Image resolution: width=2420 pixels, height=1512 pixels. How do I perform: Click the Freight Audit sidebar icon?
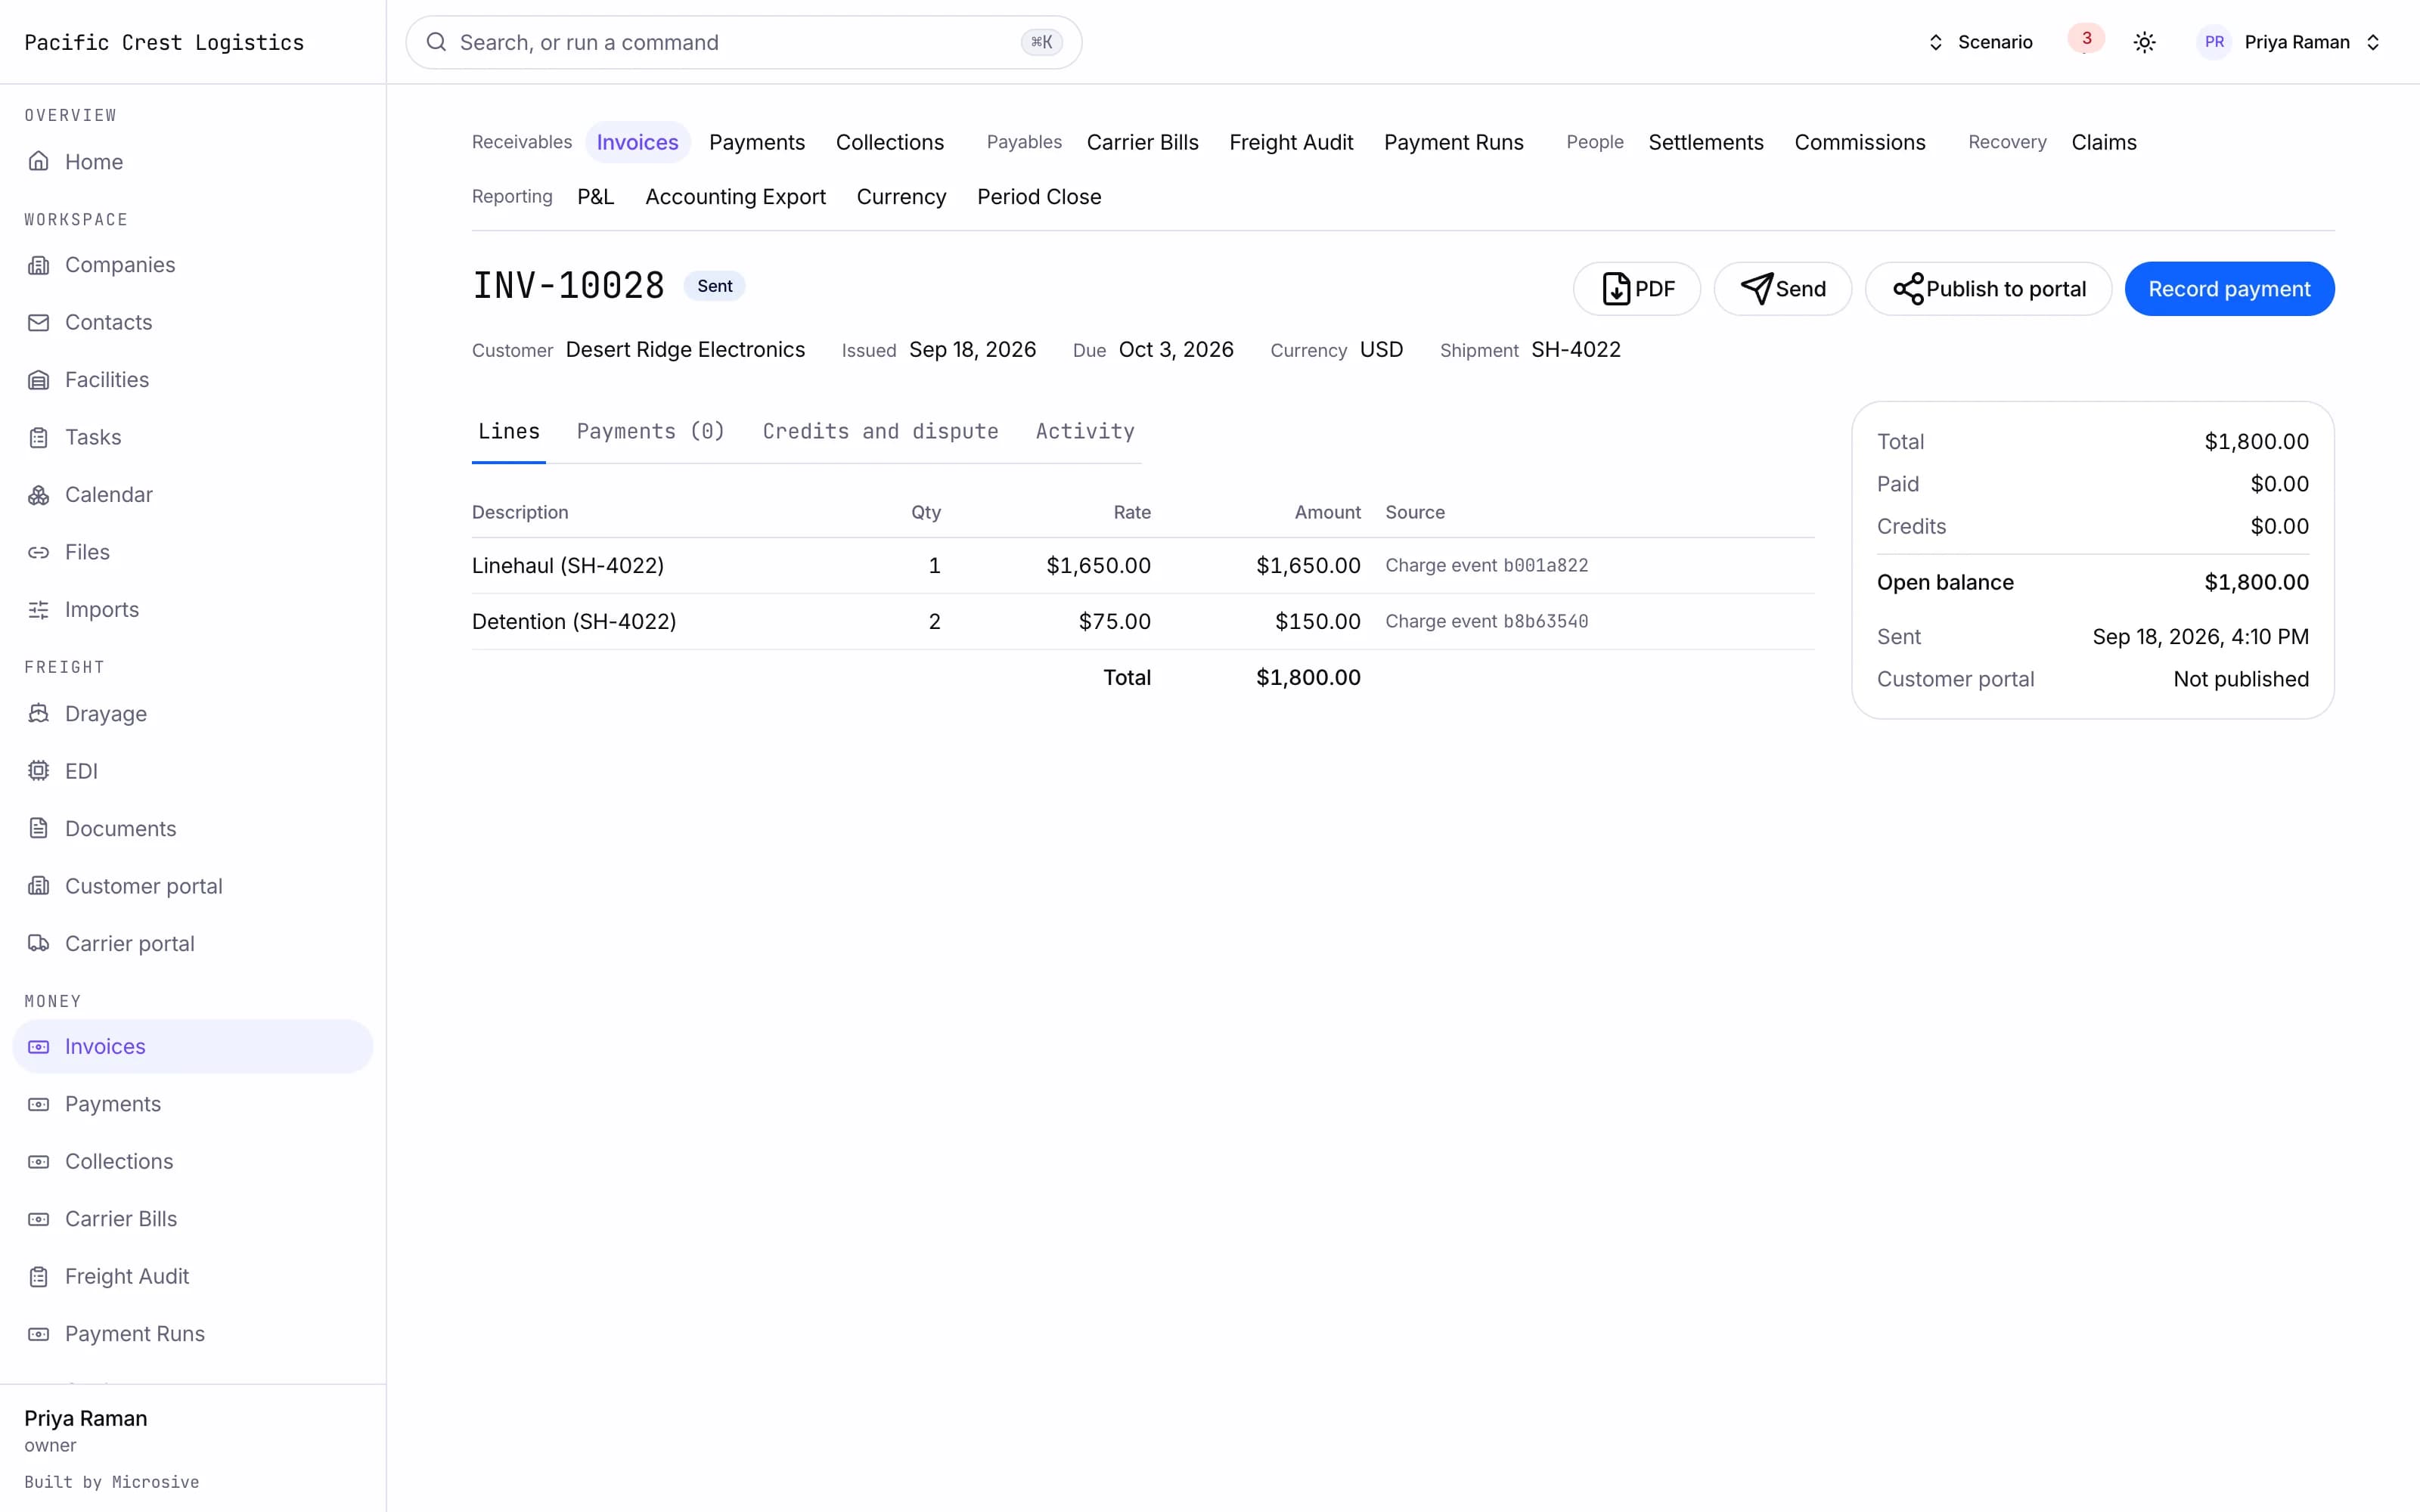tap(38, 1277)
